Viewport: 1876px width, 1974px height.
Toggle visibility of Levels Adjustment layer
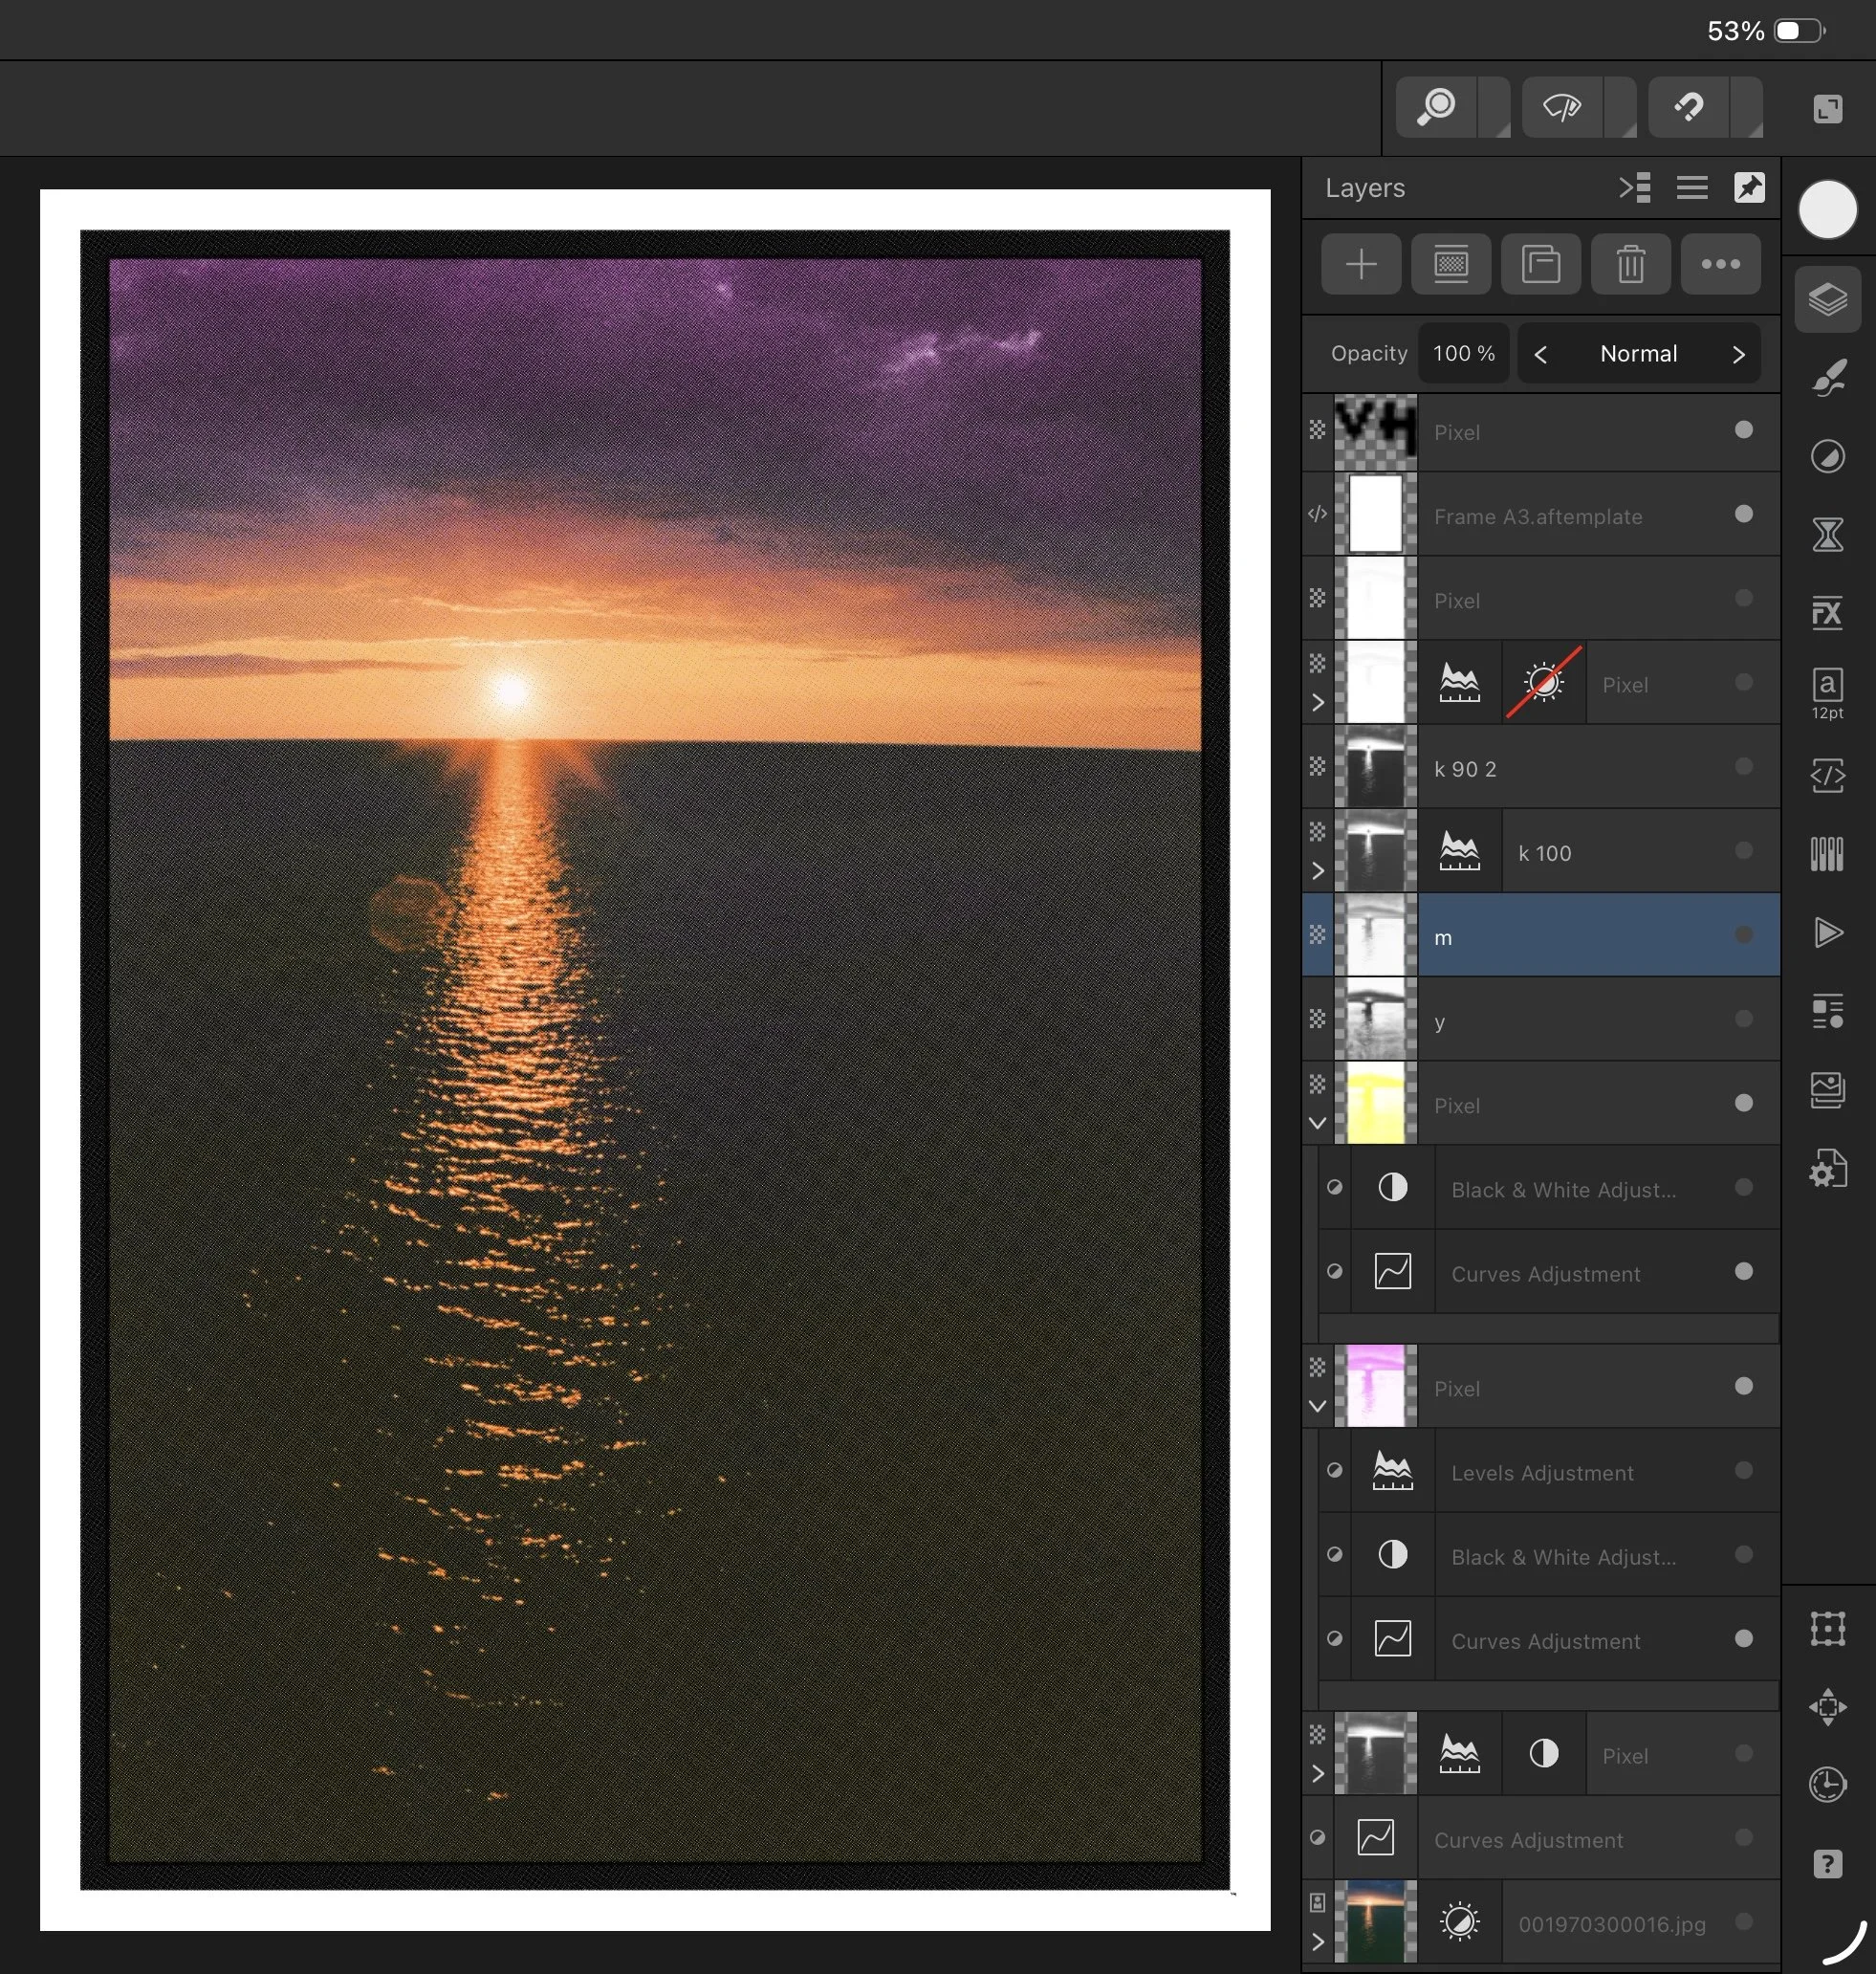click(1743, 1470)
